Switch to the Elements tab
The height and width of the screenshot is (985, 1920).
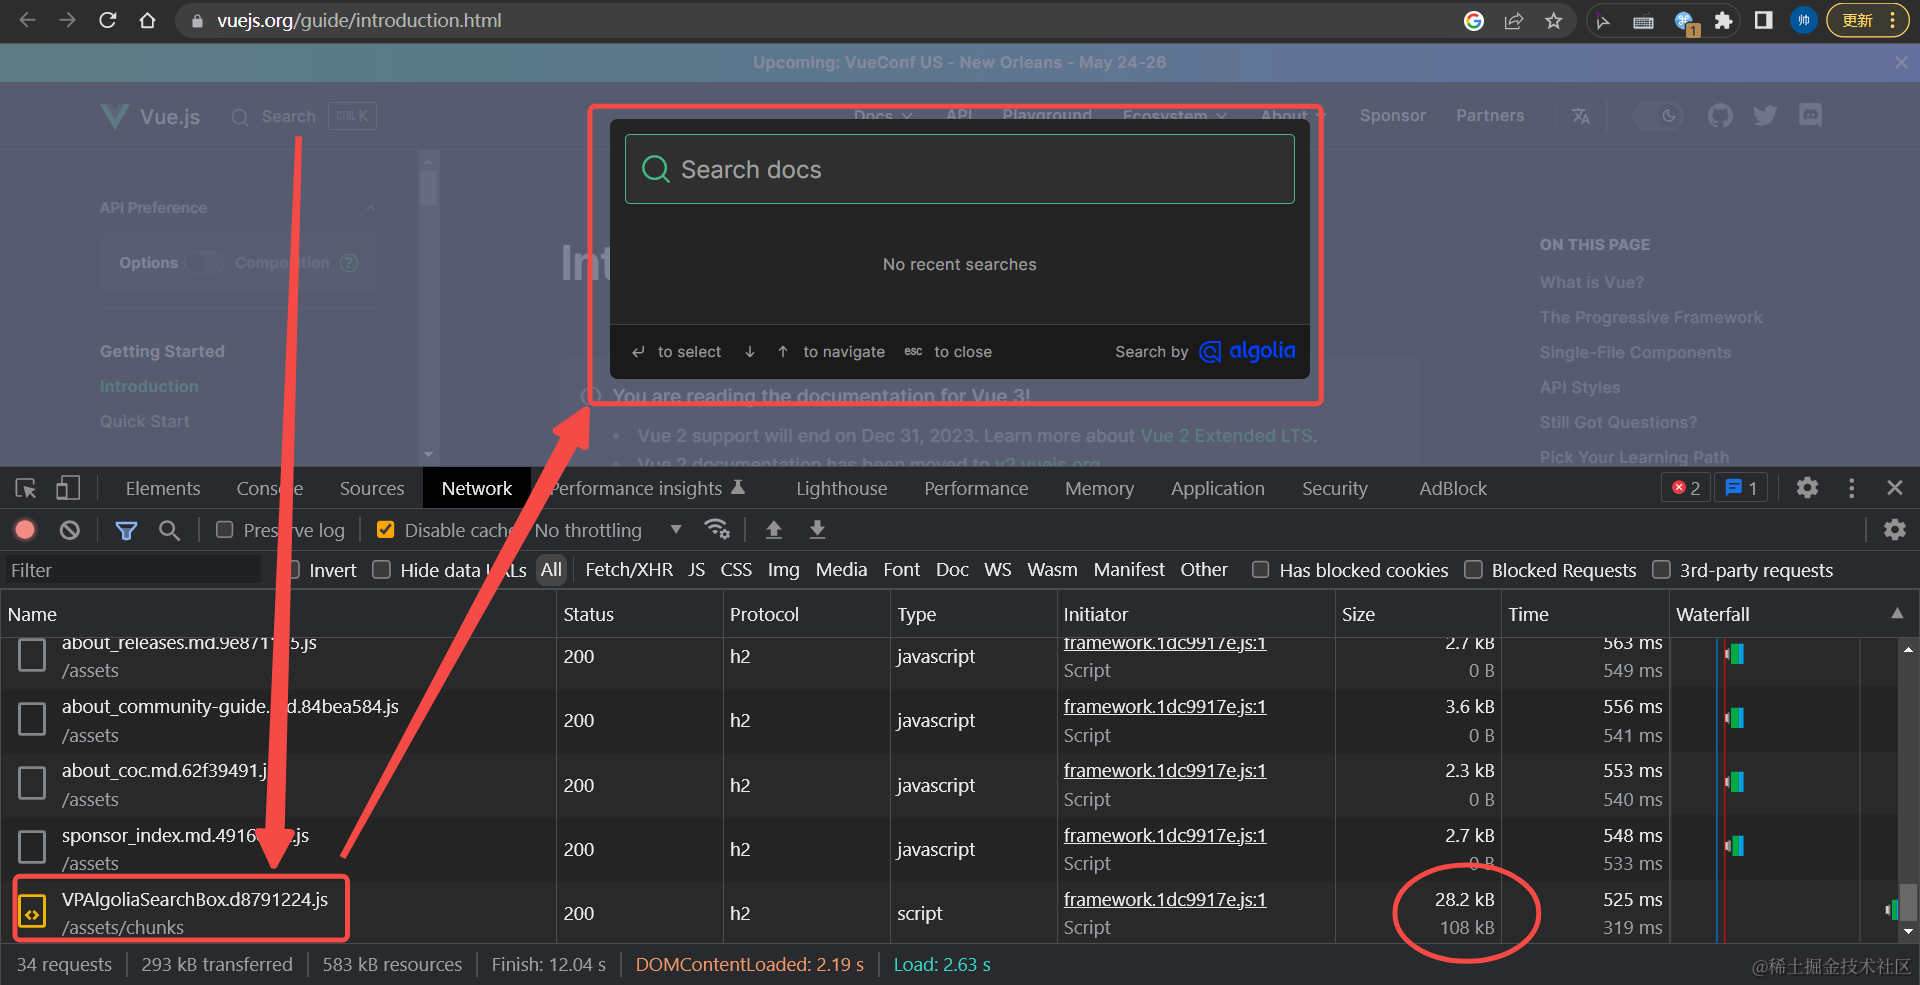pyautogui.click(x=162, y=488)
